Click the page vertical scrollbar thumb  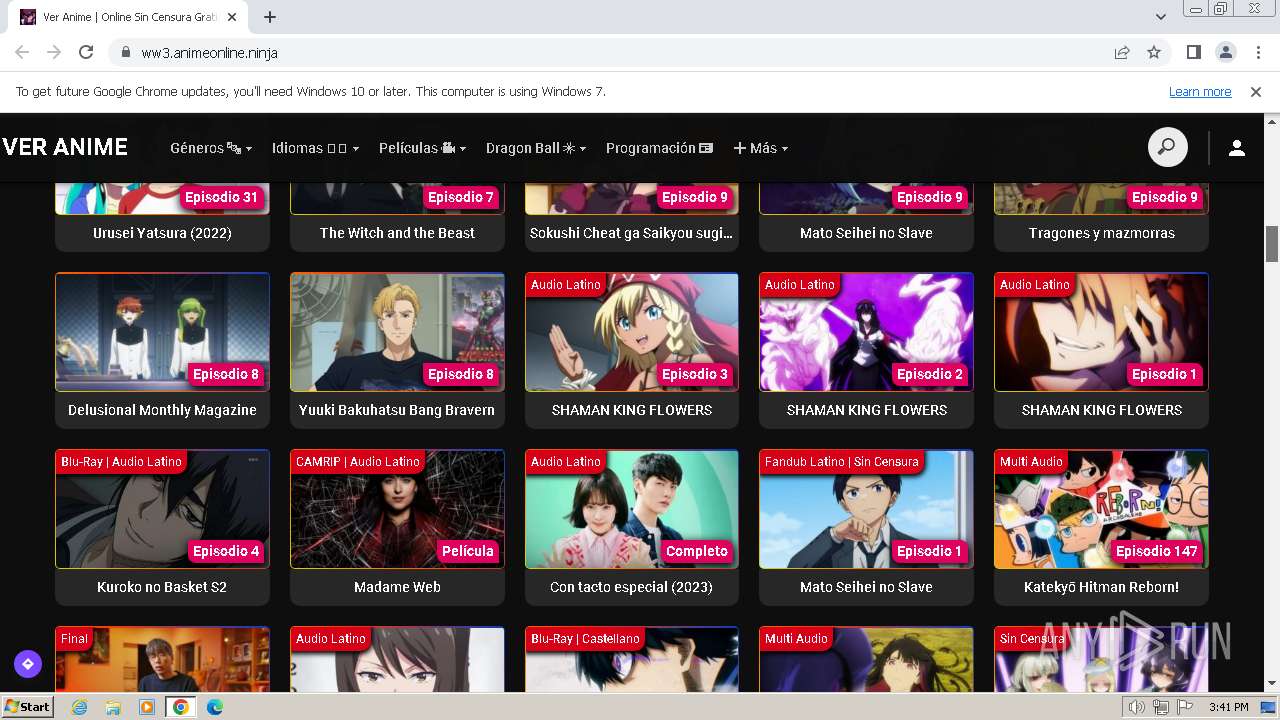point(1272,243)
